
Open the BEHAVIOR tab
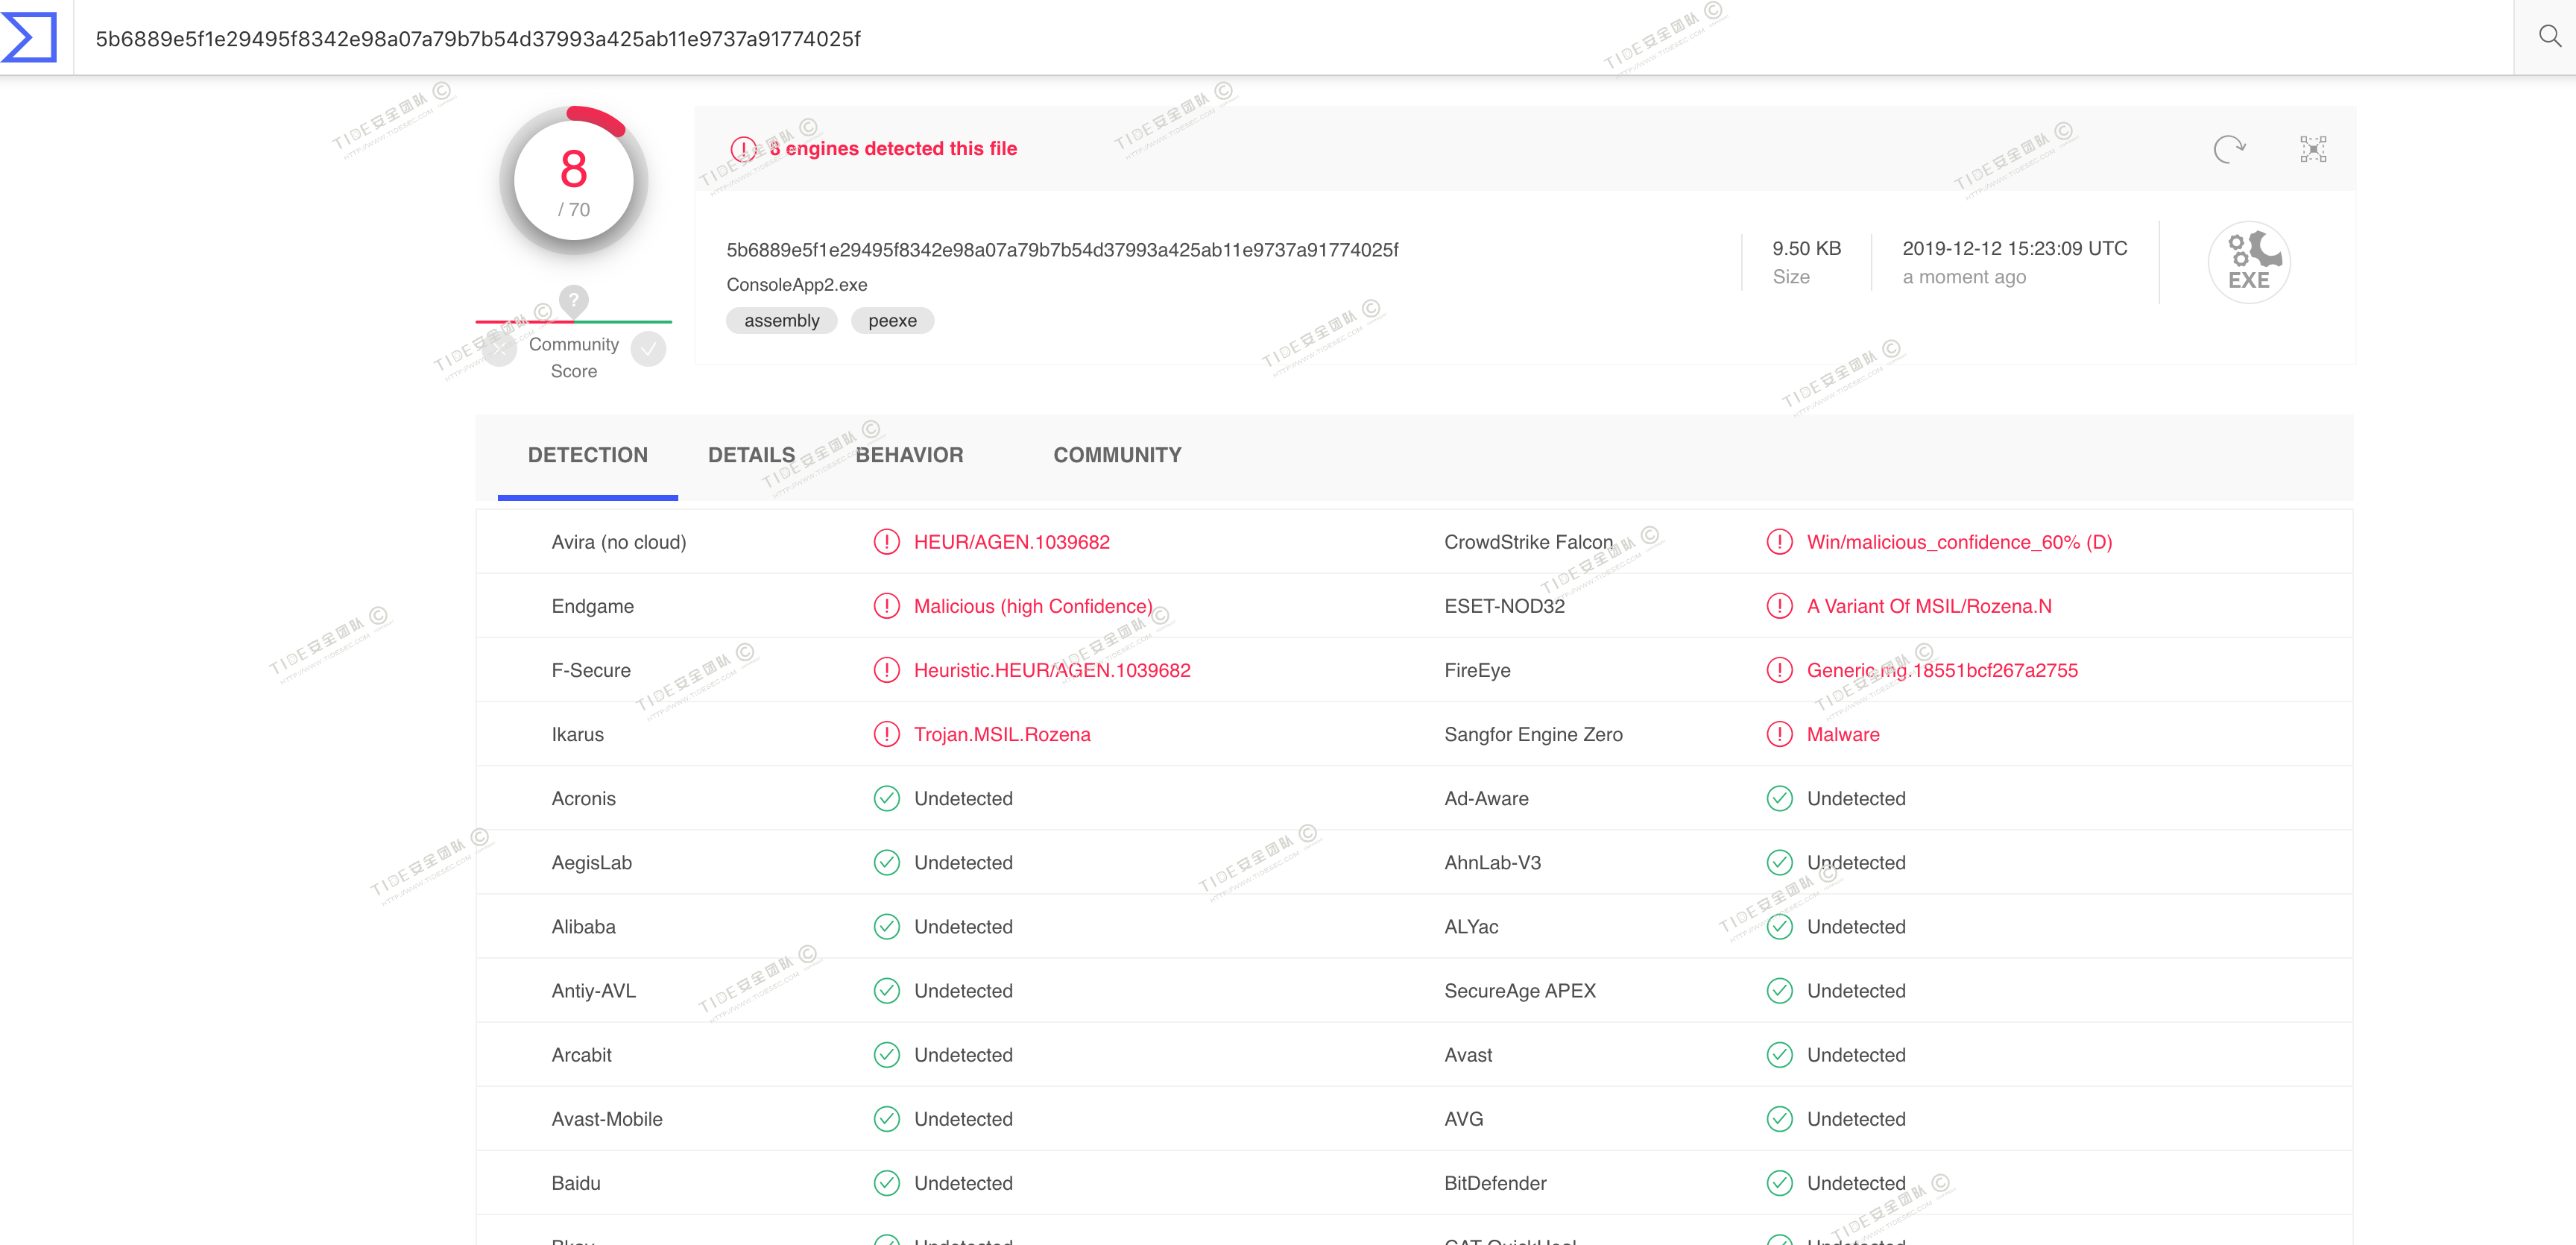(909, 455)
